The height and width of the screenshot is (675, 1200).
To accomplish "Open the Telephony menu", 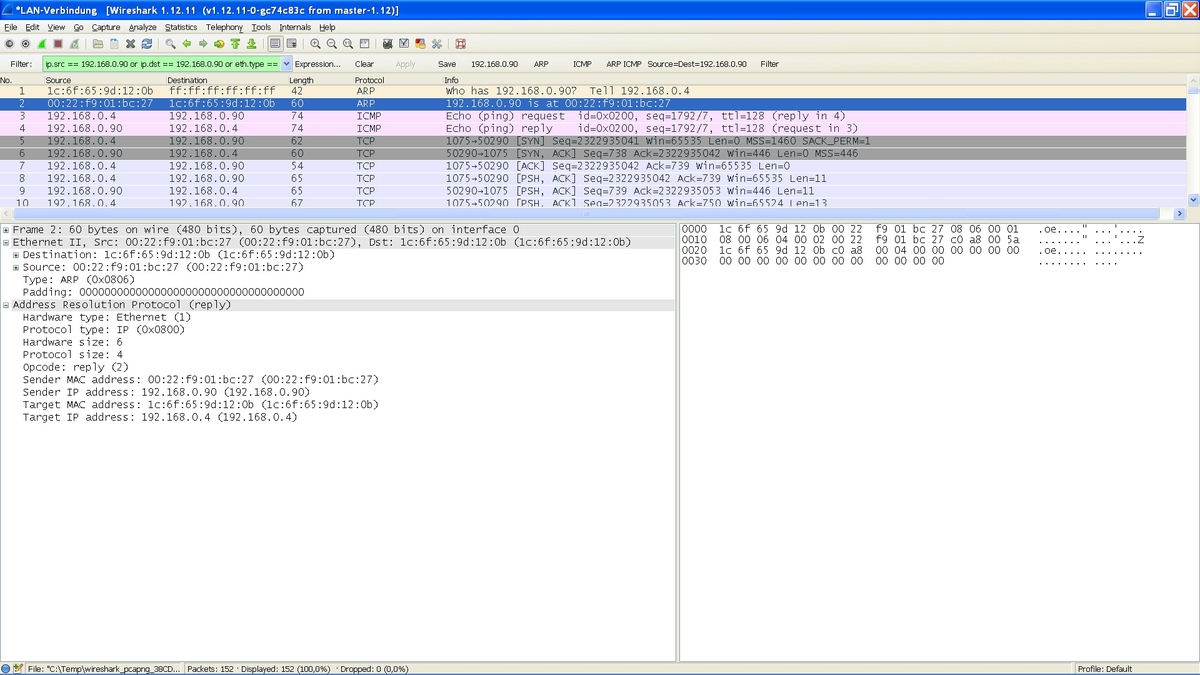I will tap(224, 27).
